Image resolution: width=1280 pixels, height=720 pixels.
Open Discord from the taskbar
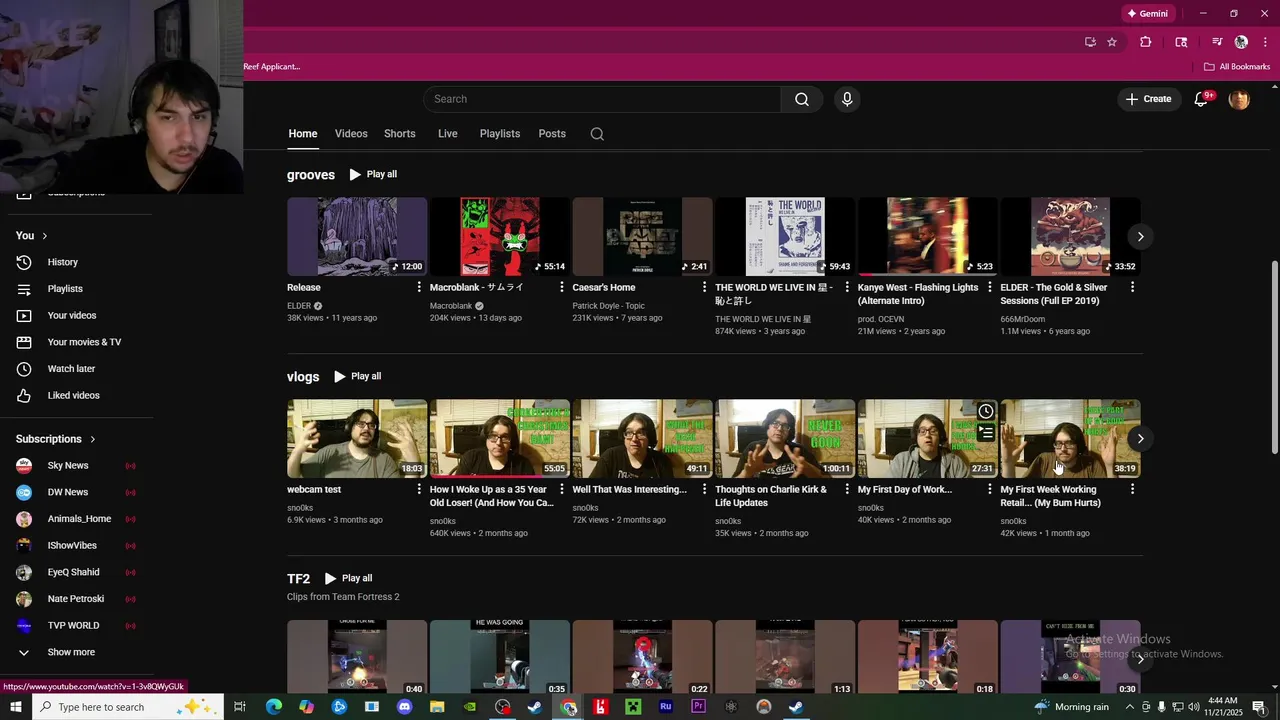point(404,707)
